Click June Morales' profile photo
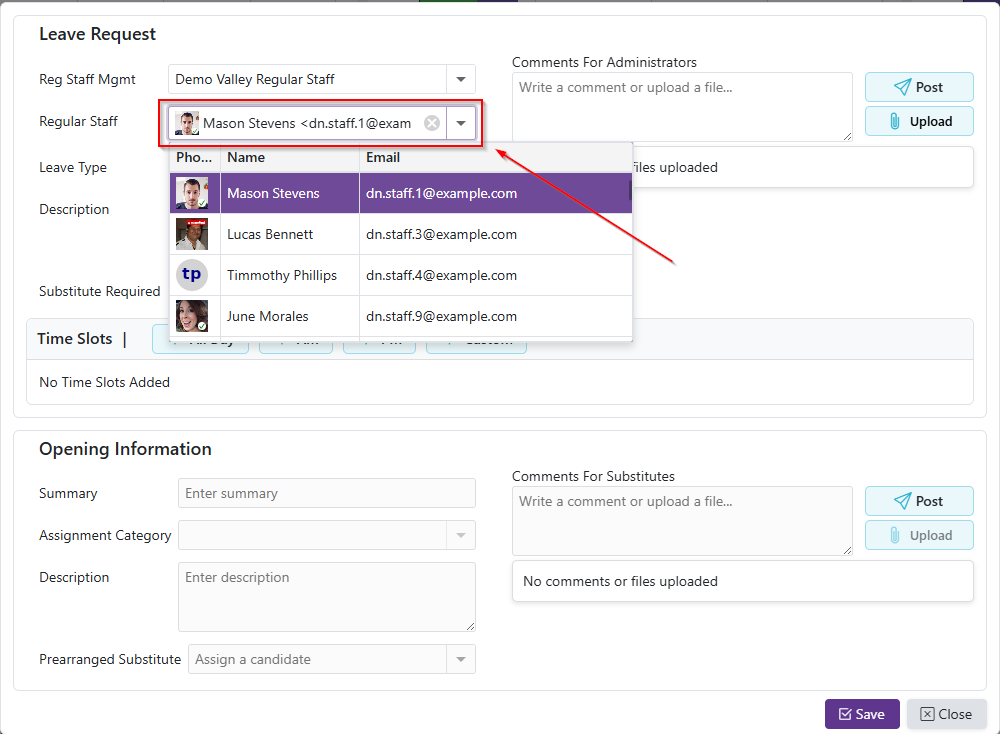Screen dimensions: 1000x734 [x=192, y=316]
